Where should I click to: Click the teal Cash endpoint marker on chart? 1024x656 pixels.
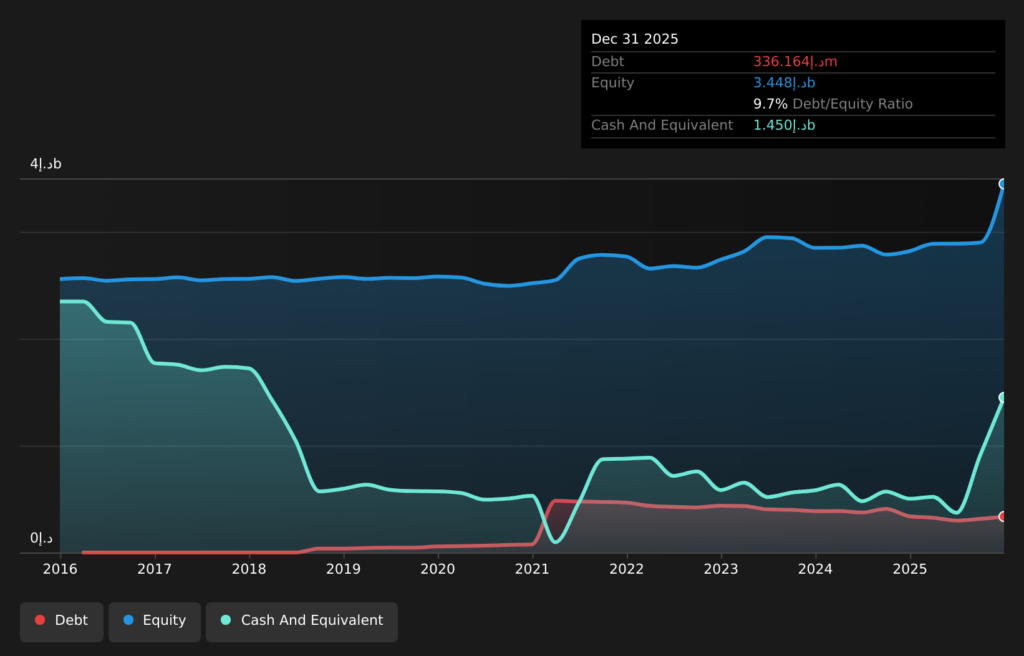click(x=1002, y=398)
